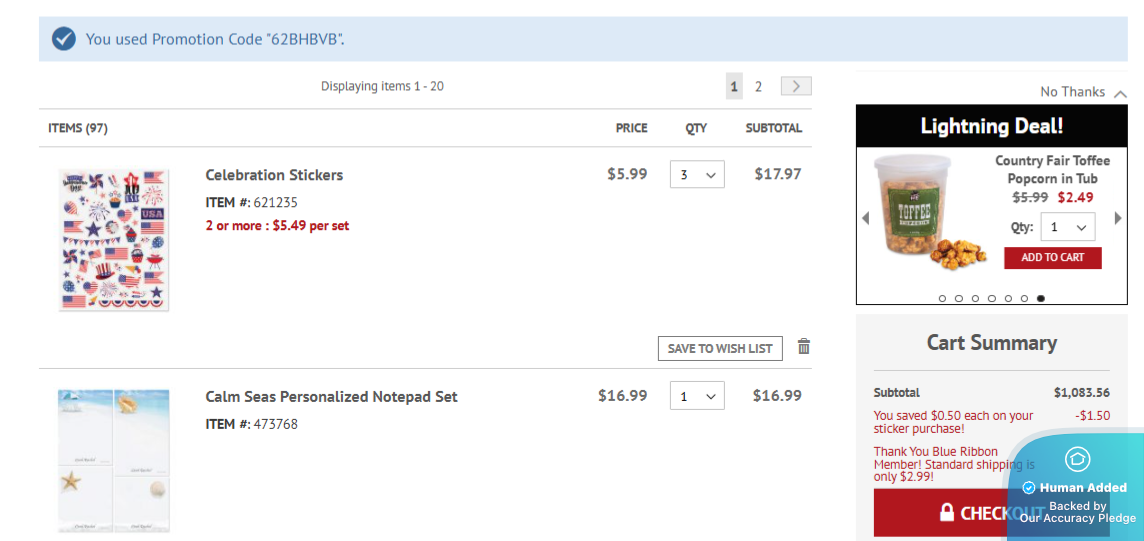This screenshot has width=1144, height=541.
Task: Go to page 2 of cart items
Action: [x=758, y=87]
